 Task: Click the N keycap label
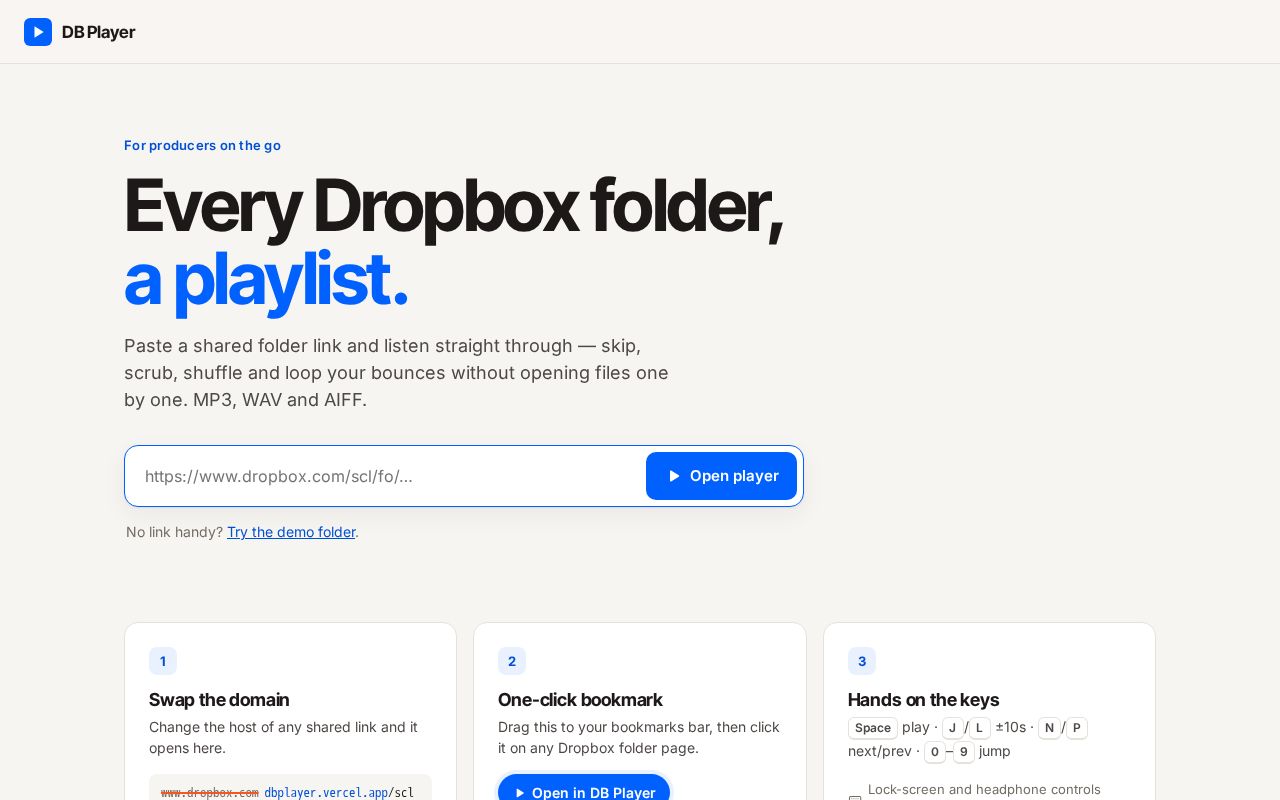pos(1049,728)
